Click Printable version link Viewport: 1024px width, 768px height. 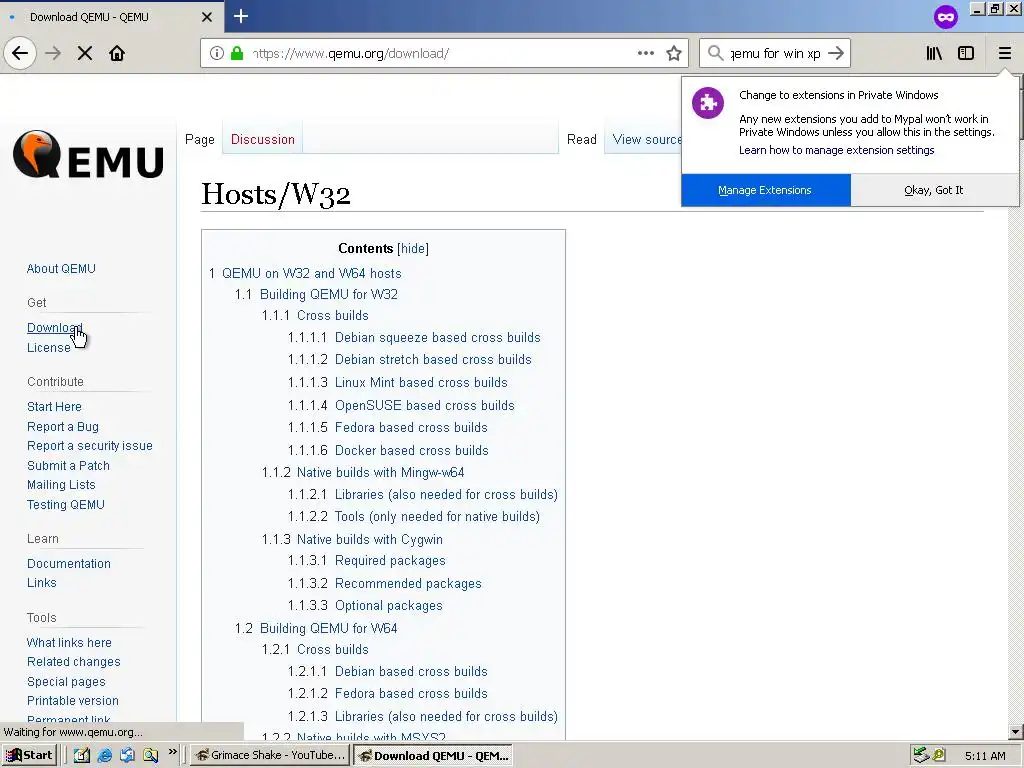point(73,701)
